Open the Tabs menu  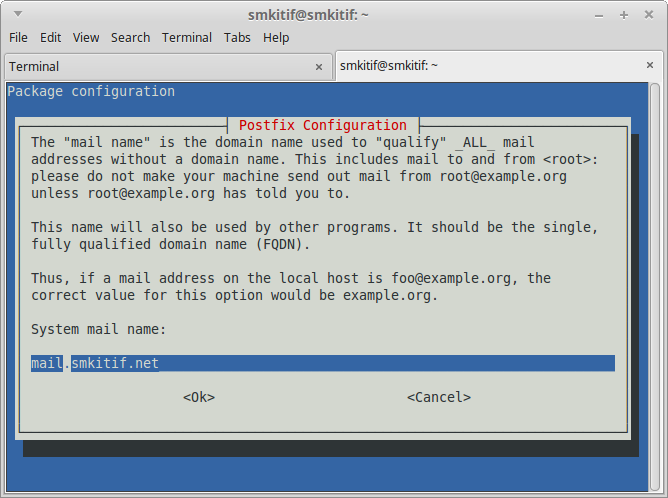[237, 37]
